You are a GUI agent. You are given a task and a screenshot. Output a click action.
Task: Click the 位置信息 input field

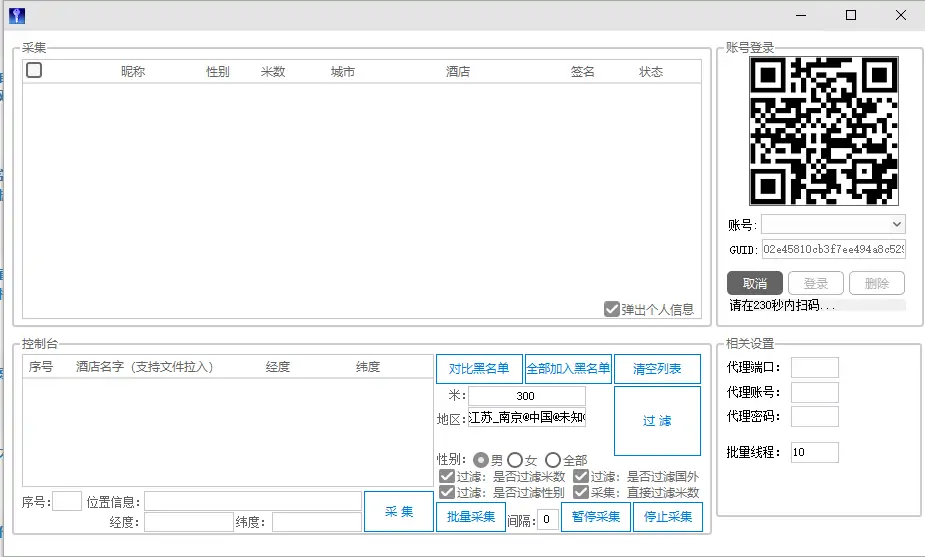pyautogui.click(x=253, y=502)
